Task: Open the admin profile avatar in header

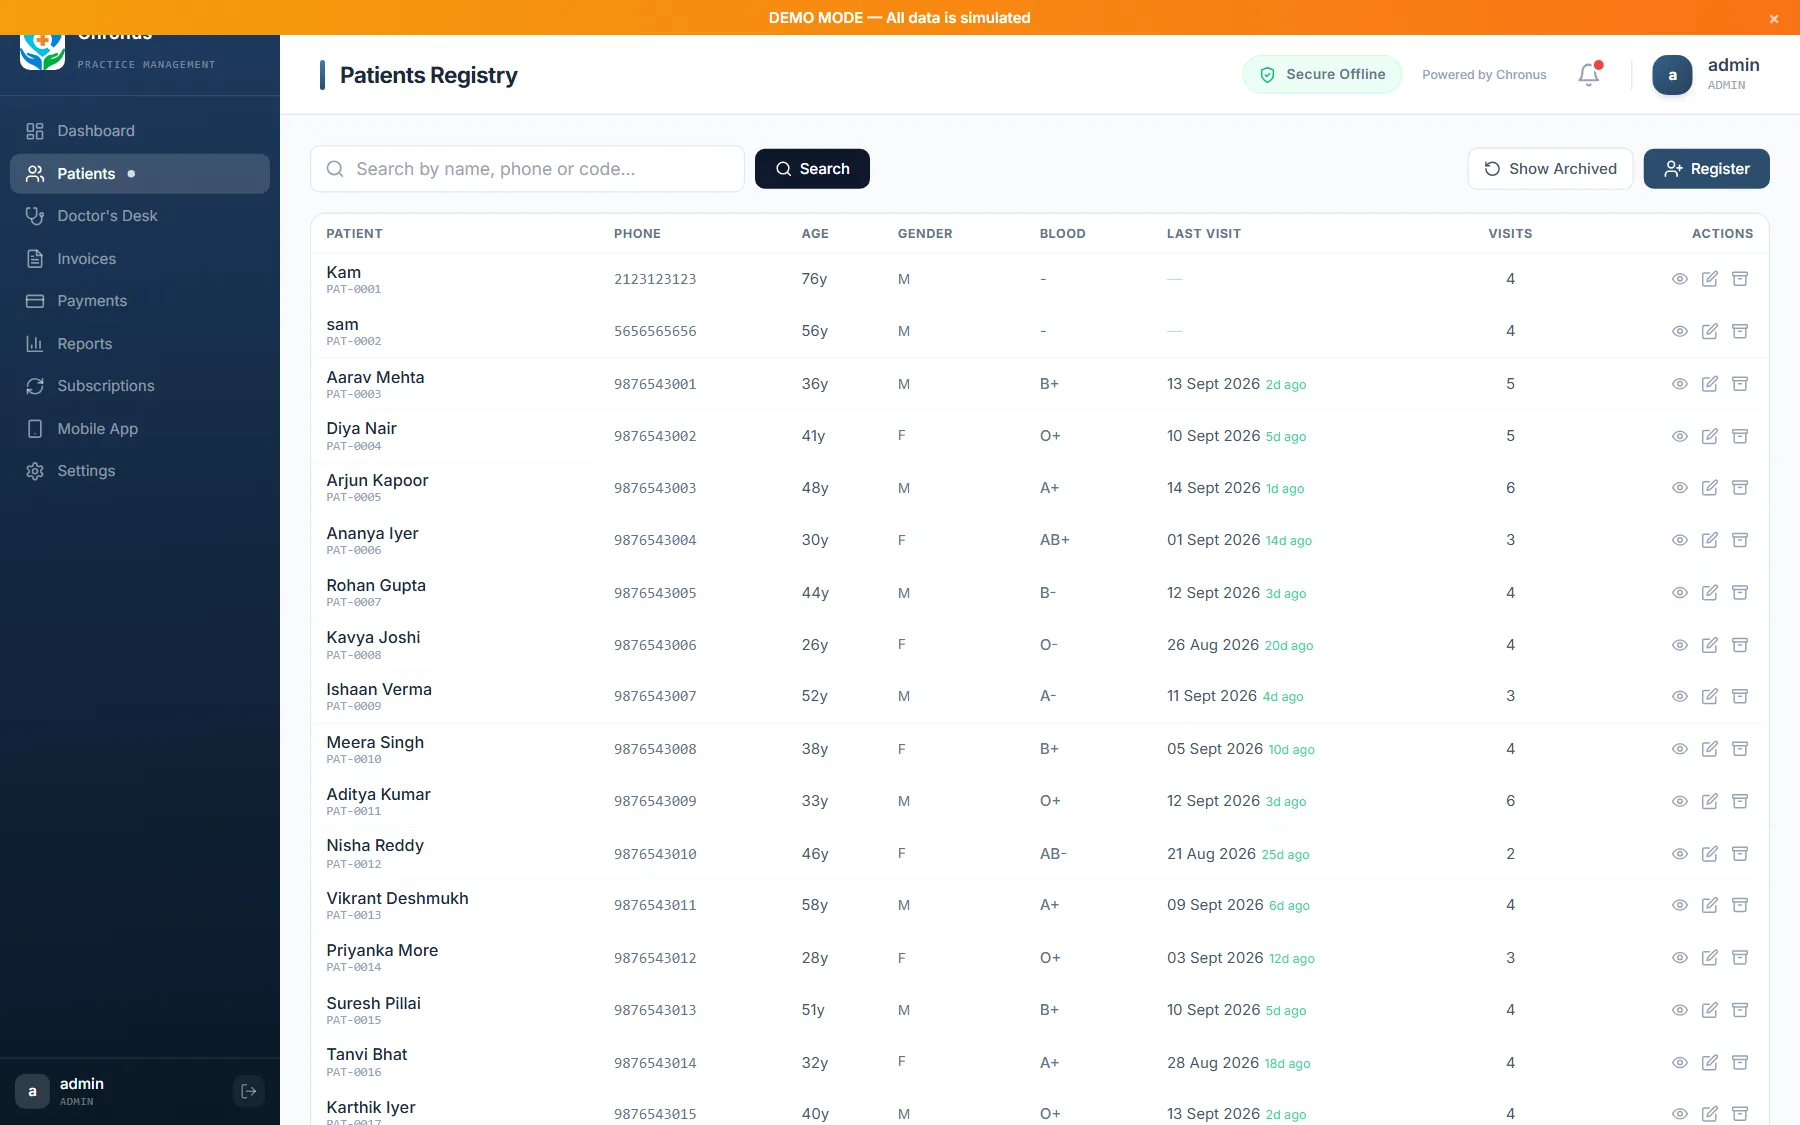Action: tap(1672, 75)
